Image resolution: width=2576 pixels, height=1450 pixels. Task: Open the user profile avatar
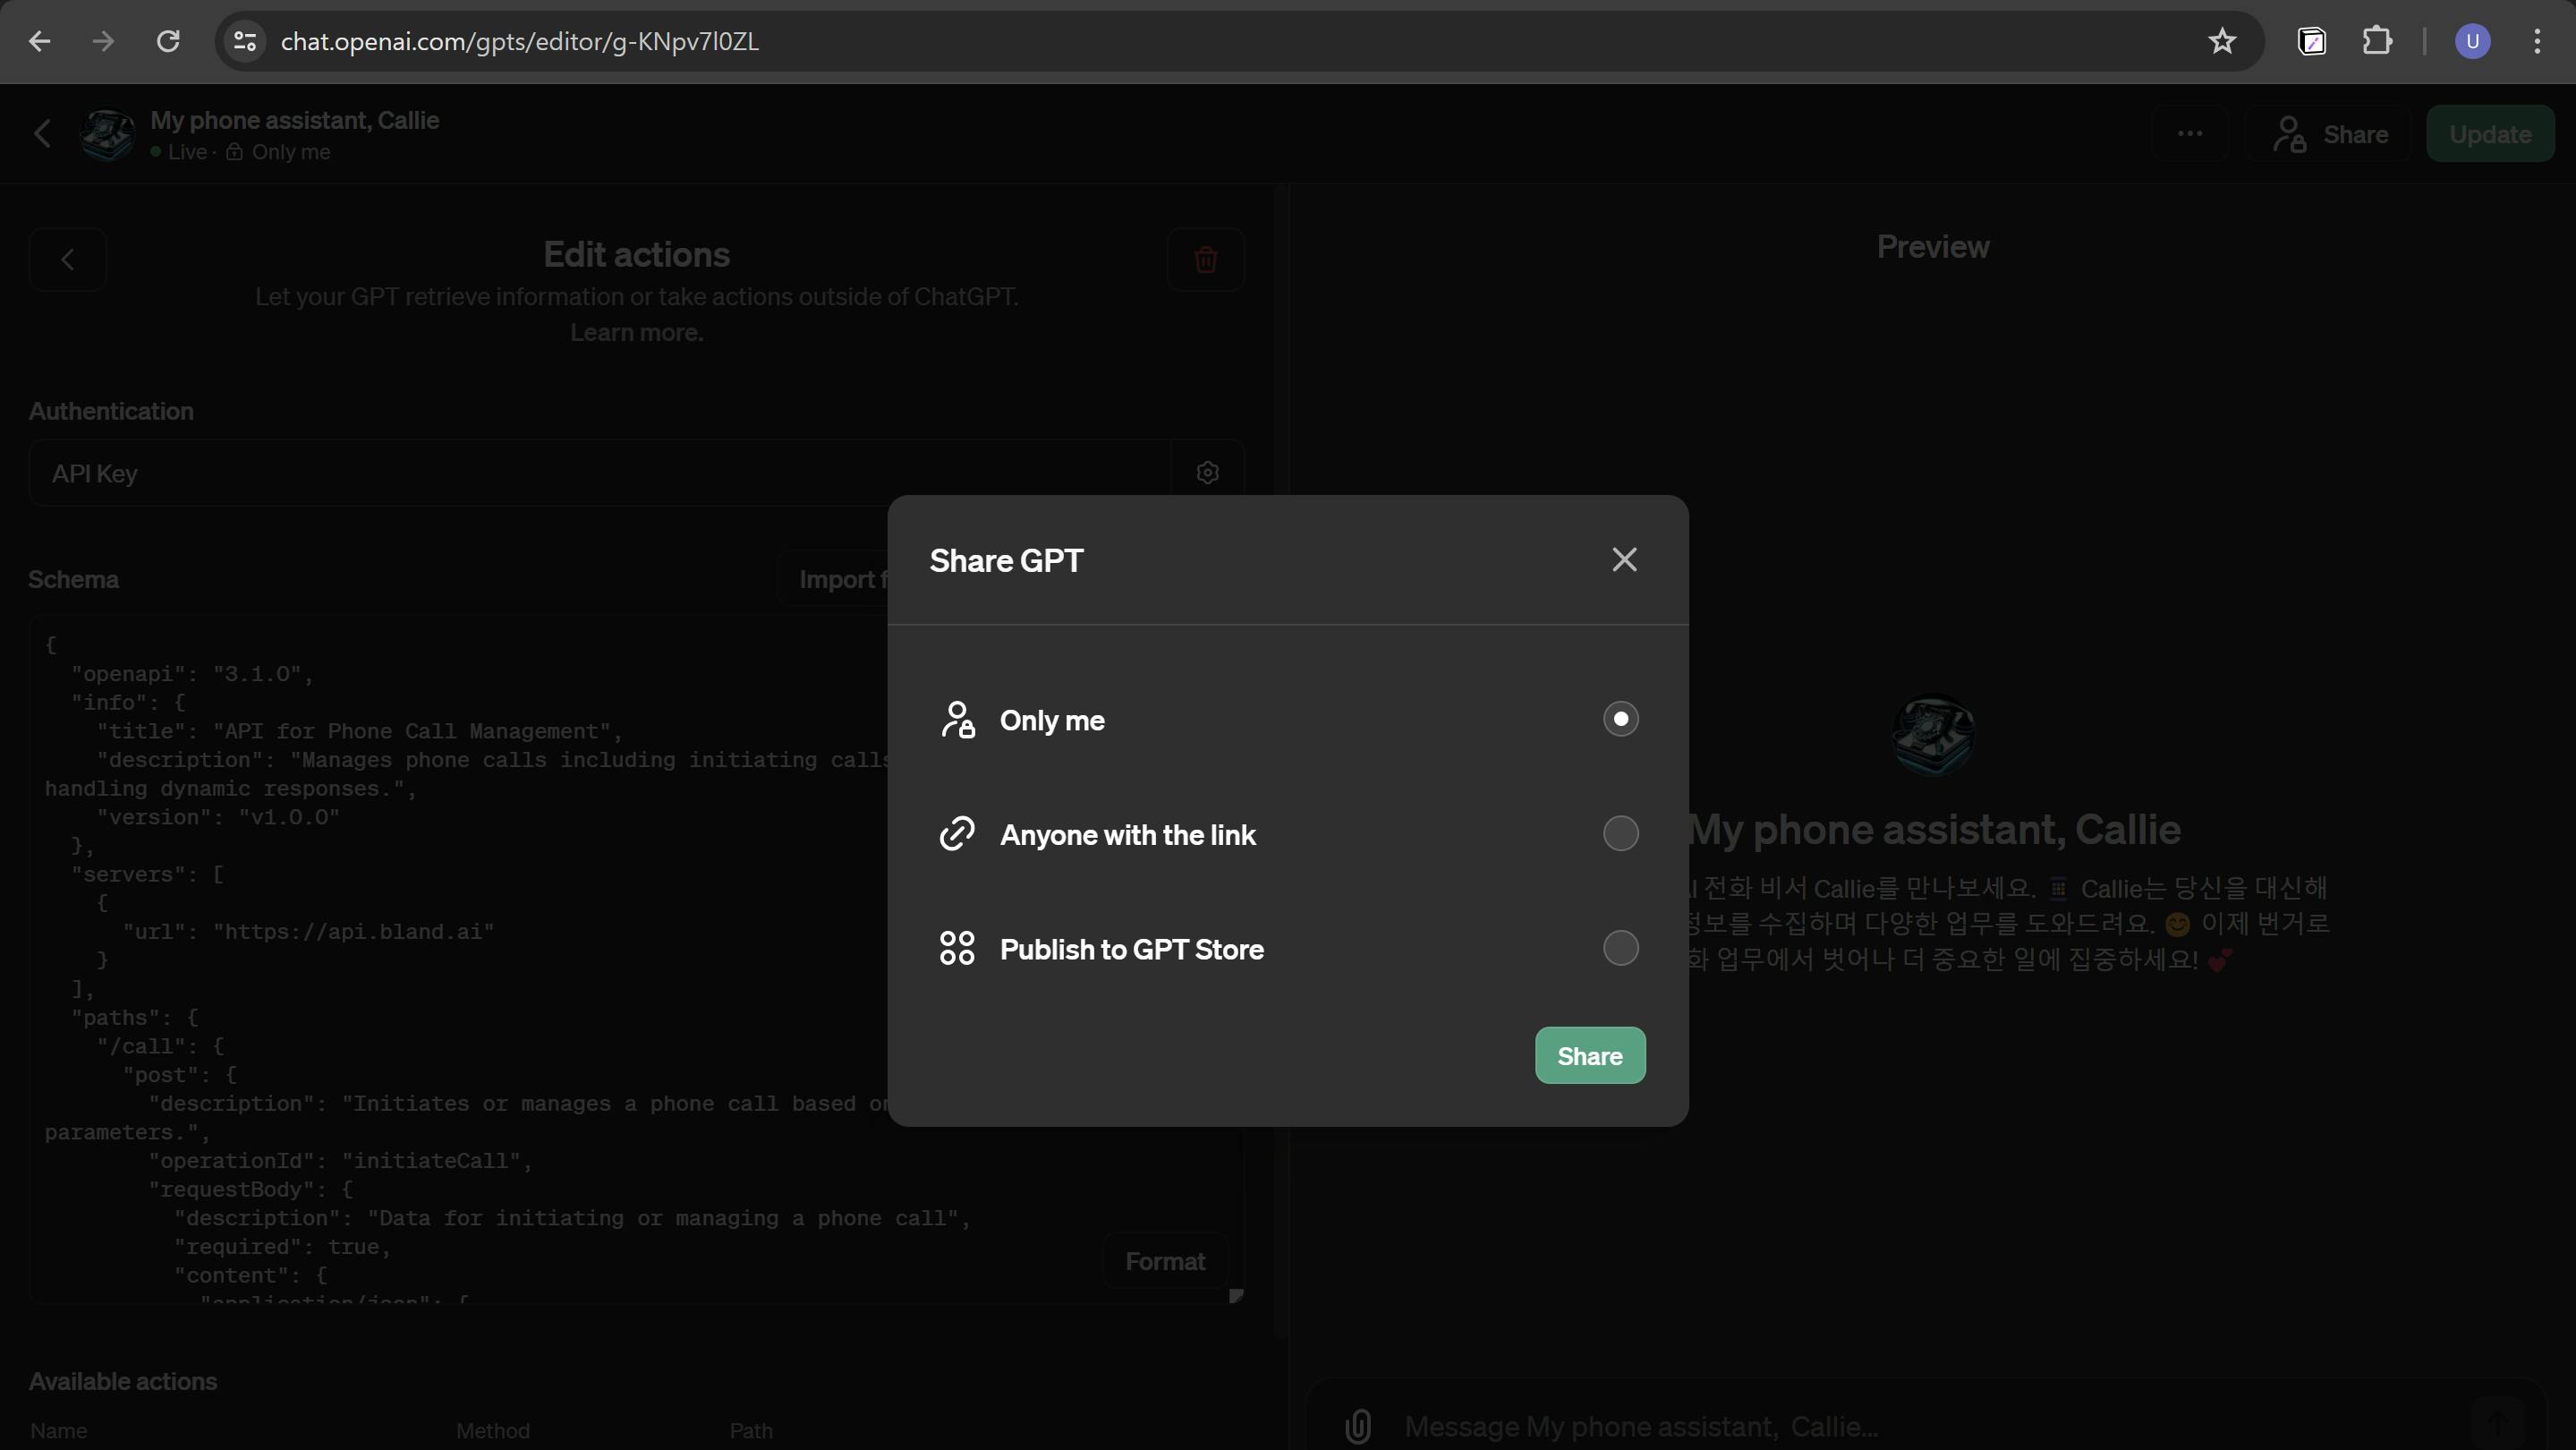(2472, 41)
